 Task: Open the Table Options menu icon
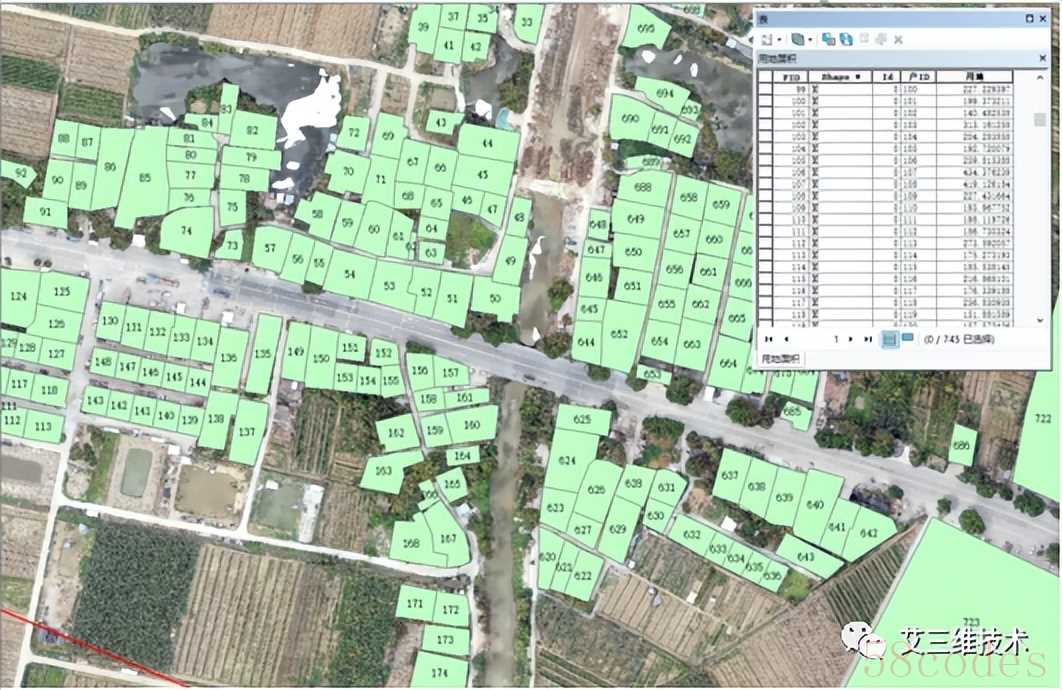click(x=766, y=39)
